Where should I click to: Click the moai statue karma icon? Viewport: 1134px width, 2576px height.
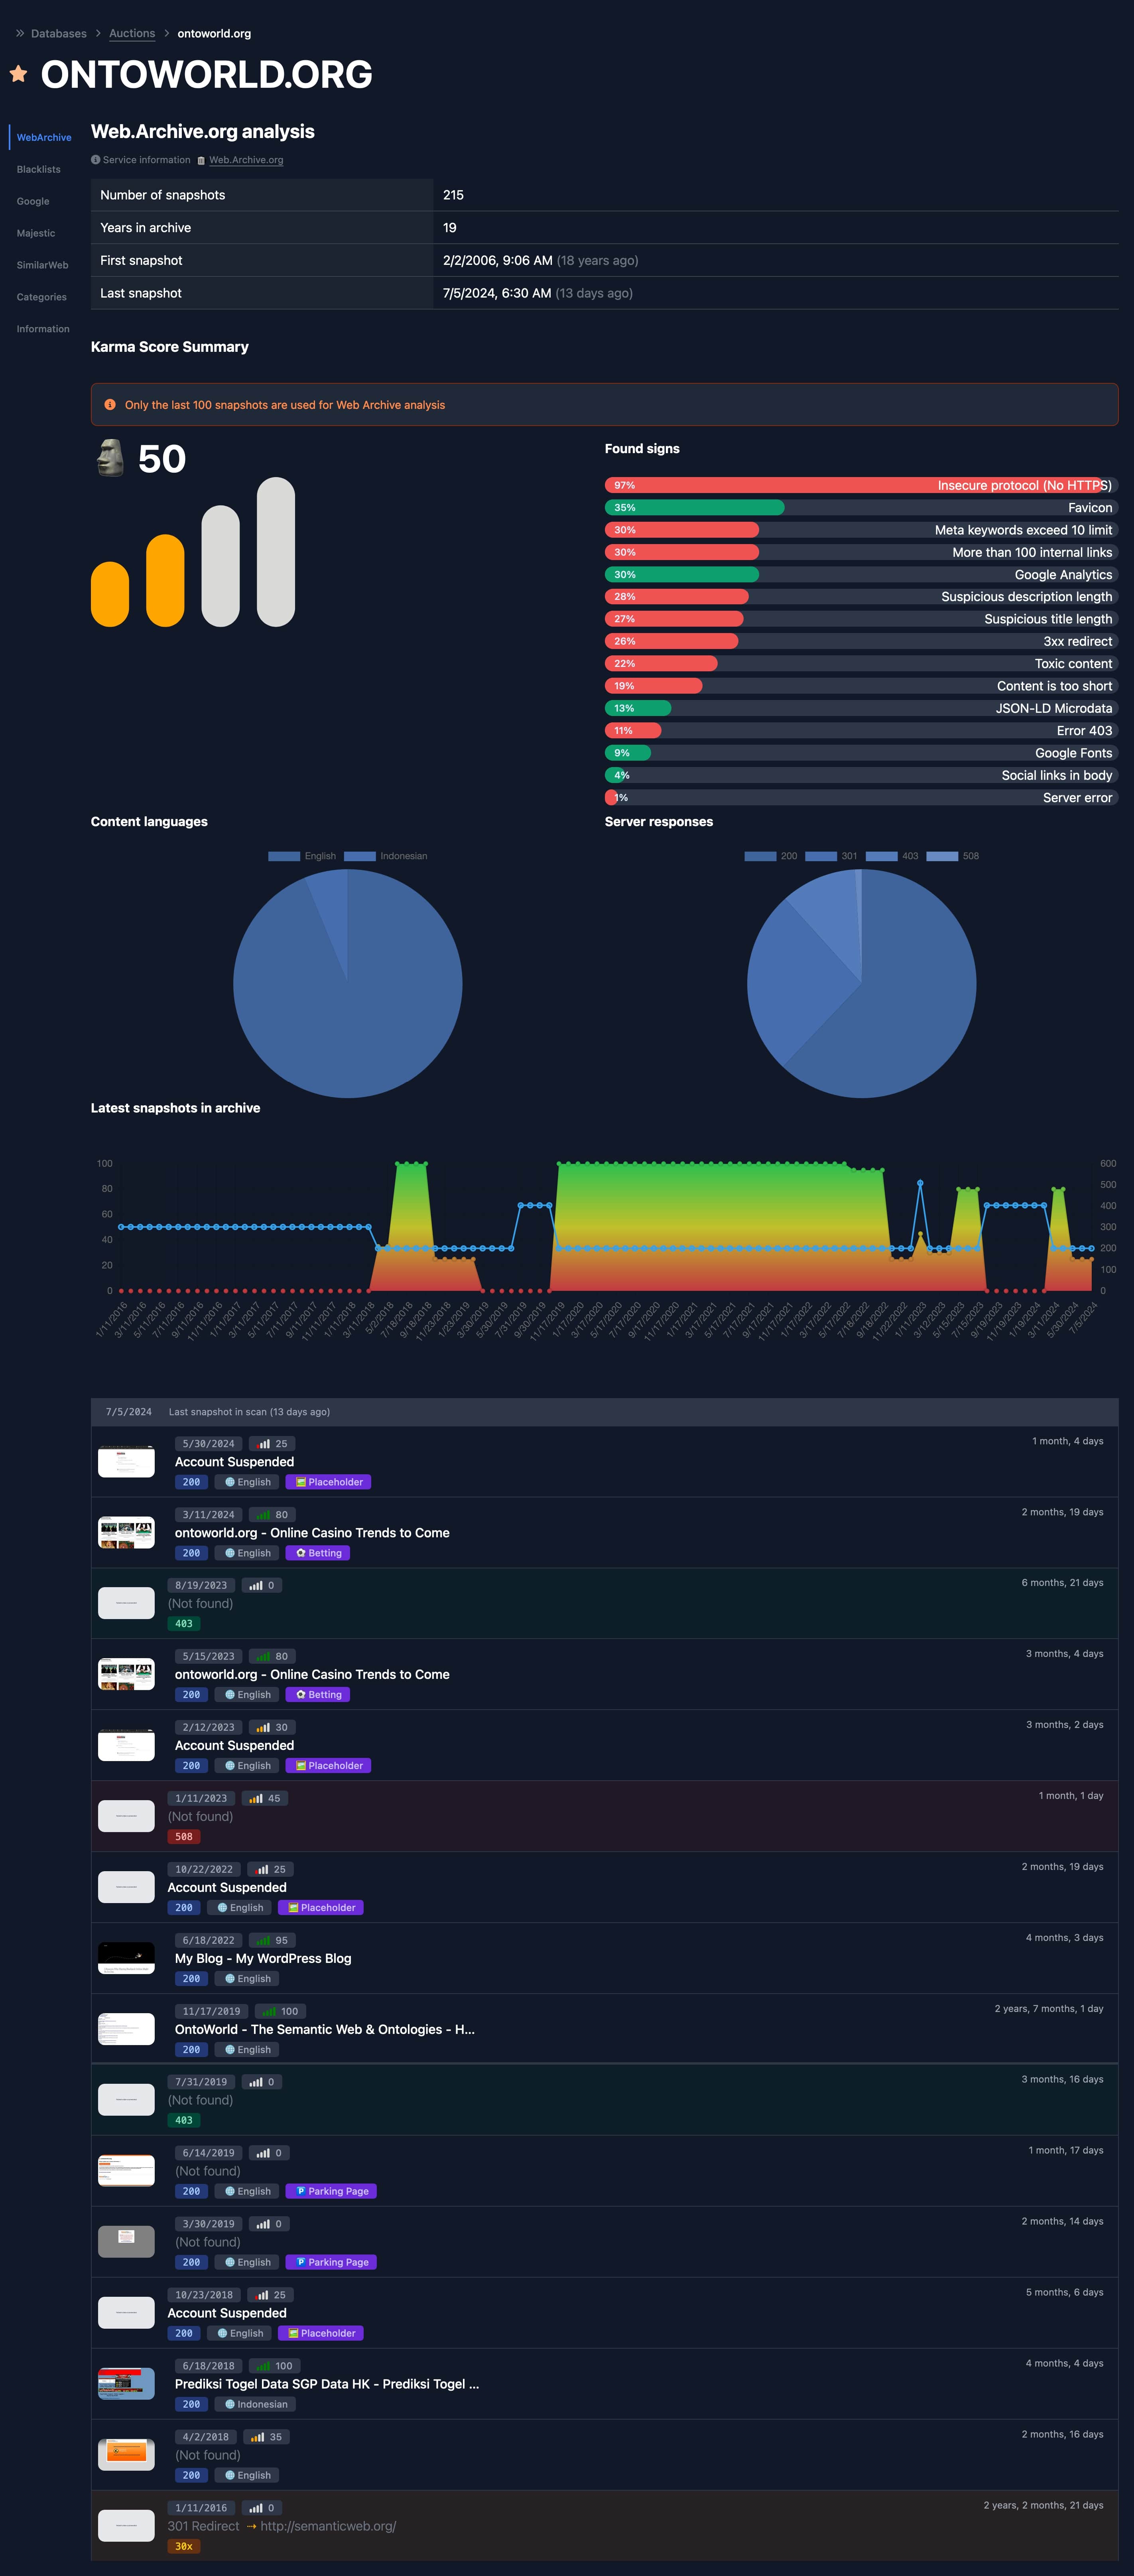110,458
